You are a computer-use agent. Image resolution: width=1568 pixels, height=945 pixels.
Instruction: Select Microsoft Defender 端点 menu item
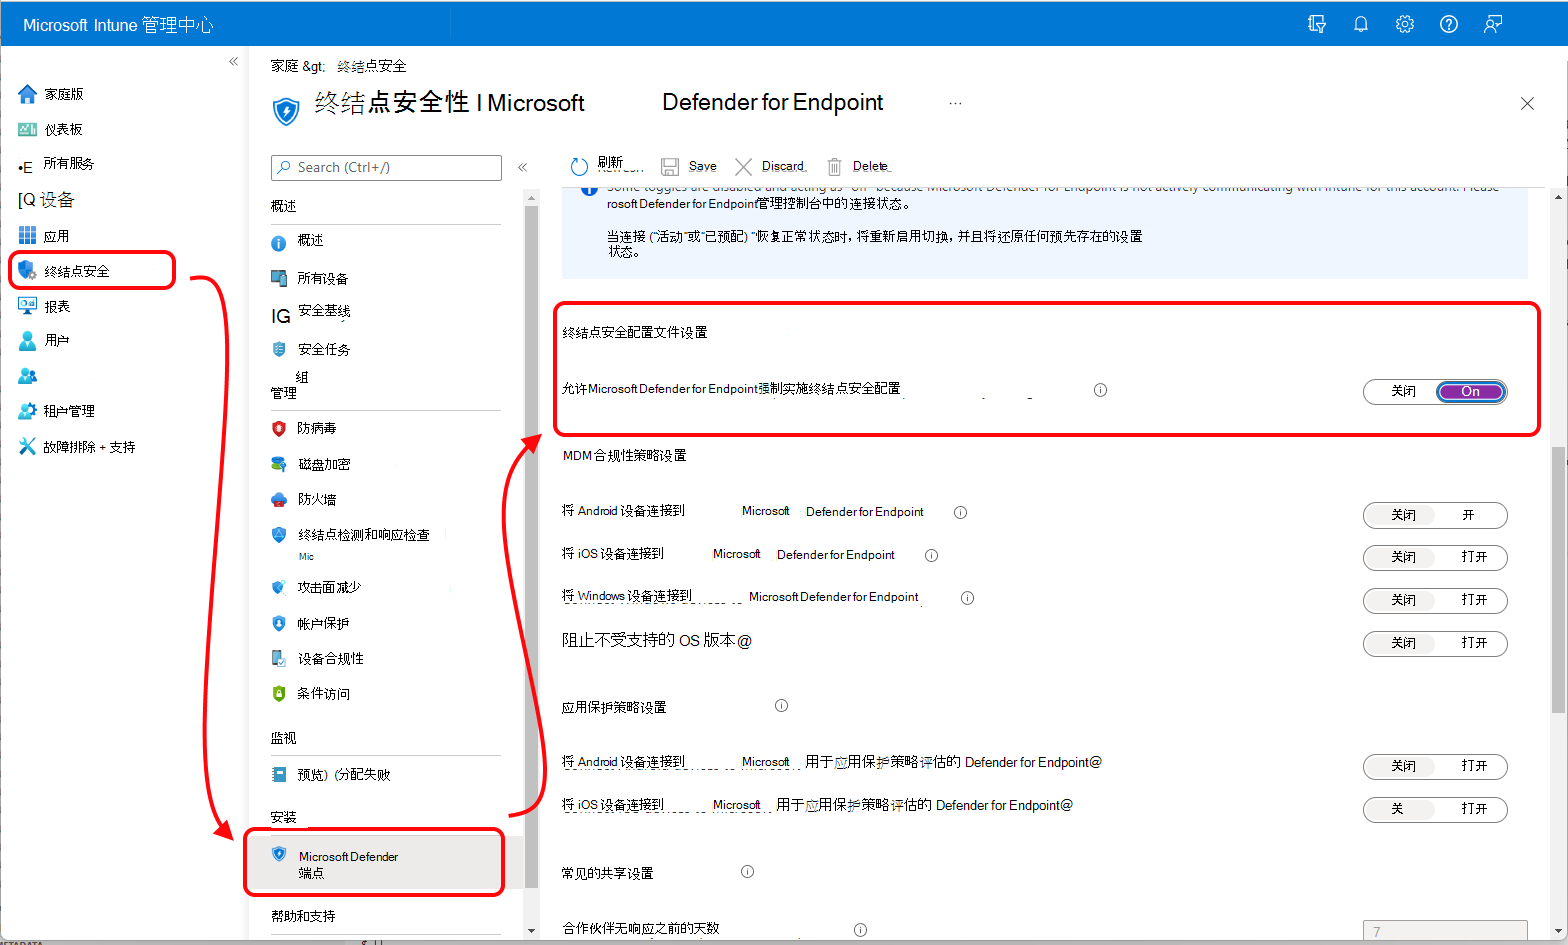click(x=375, y=864)
